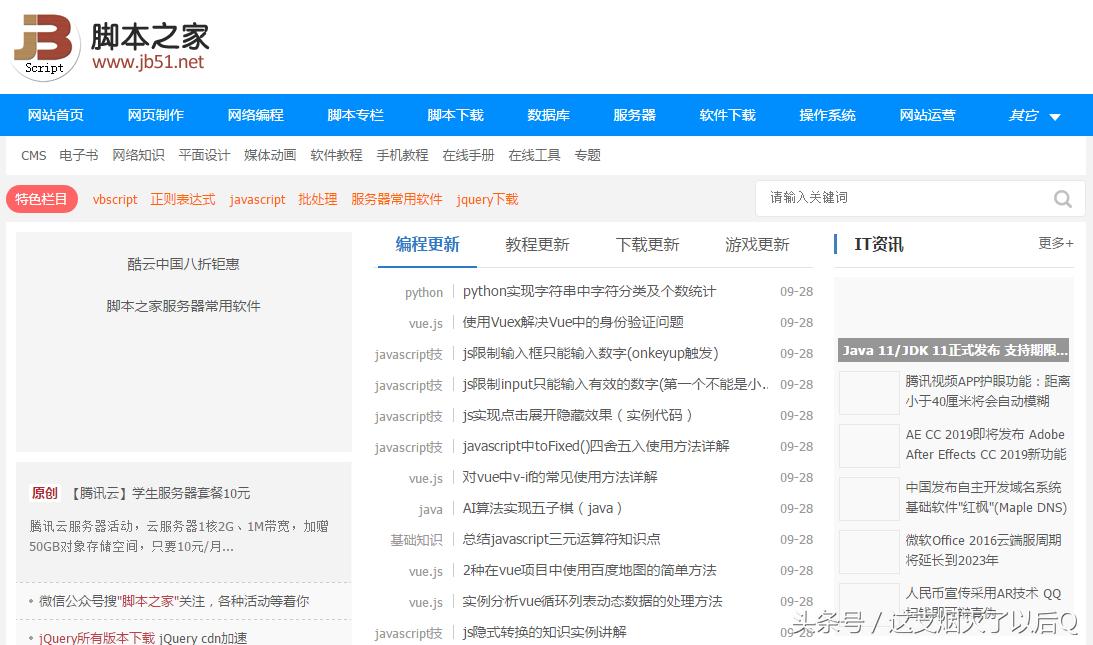Viewport: 1093px width, 645px height.
Task: Click the search magnifier icon
Action: coord(1062,199)
